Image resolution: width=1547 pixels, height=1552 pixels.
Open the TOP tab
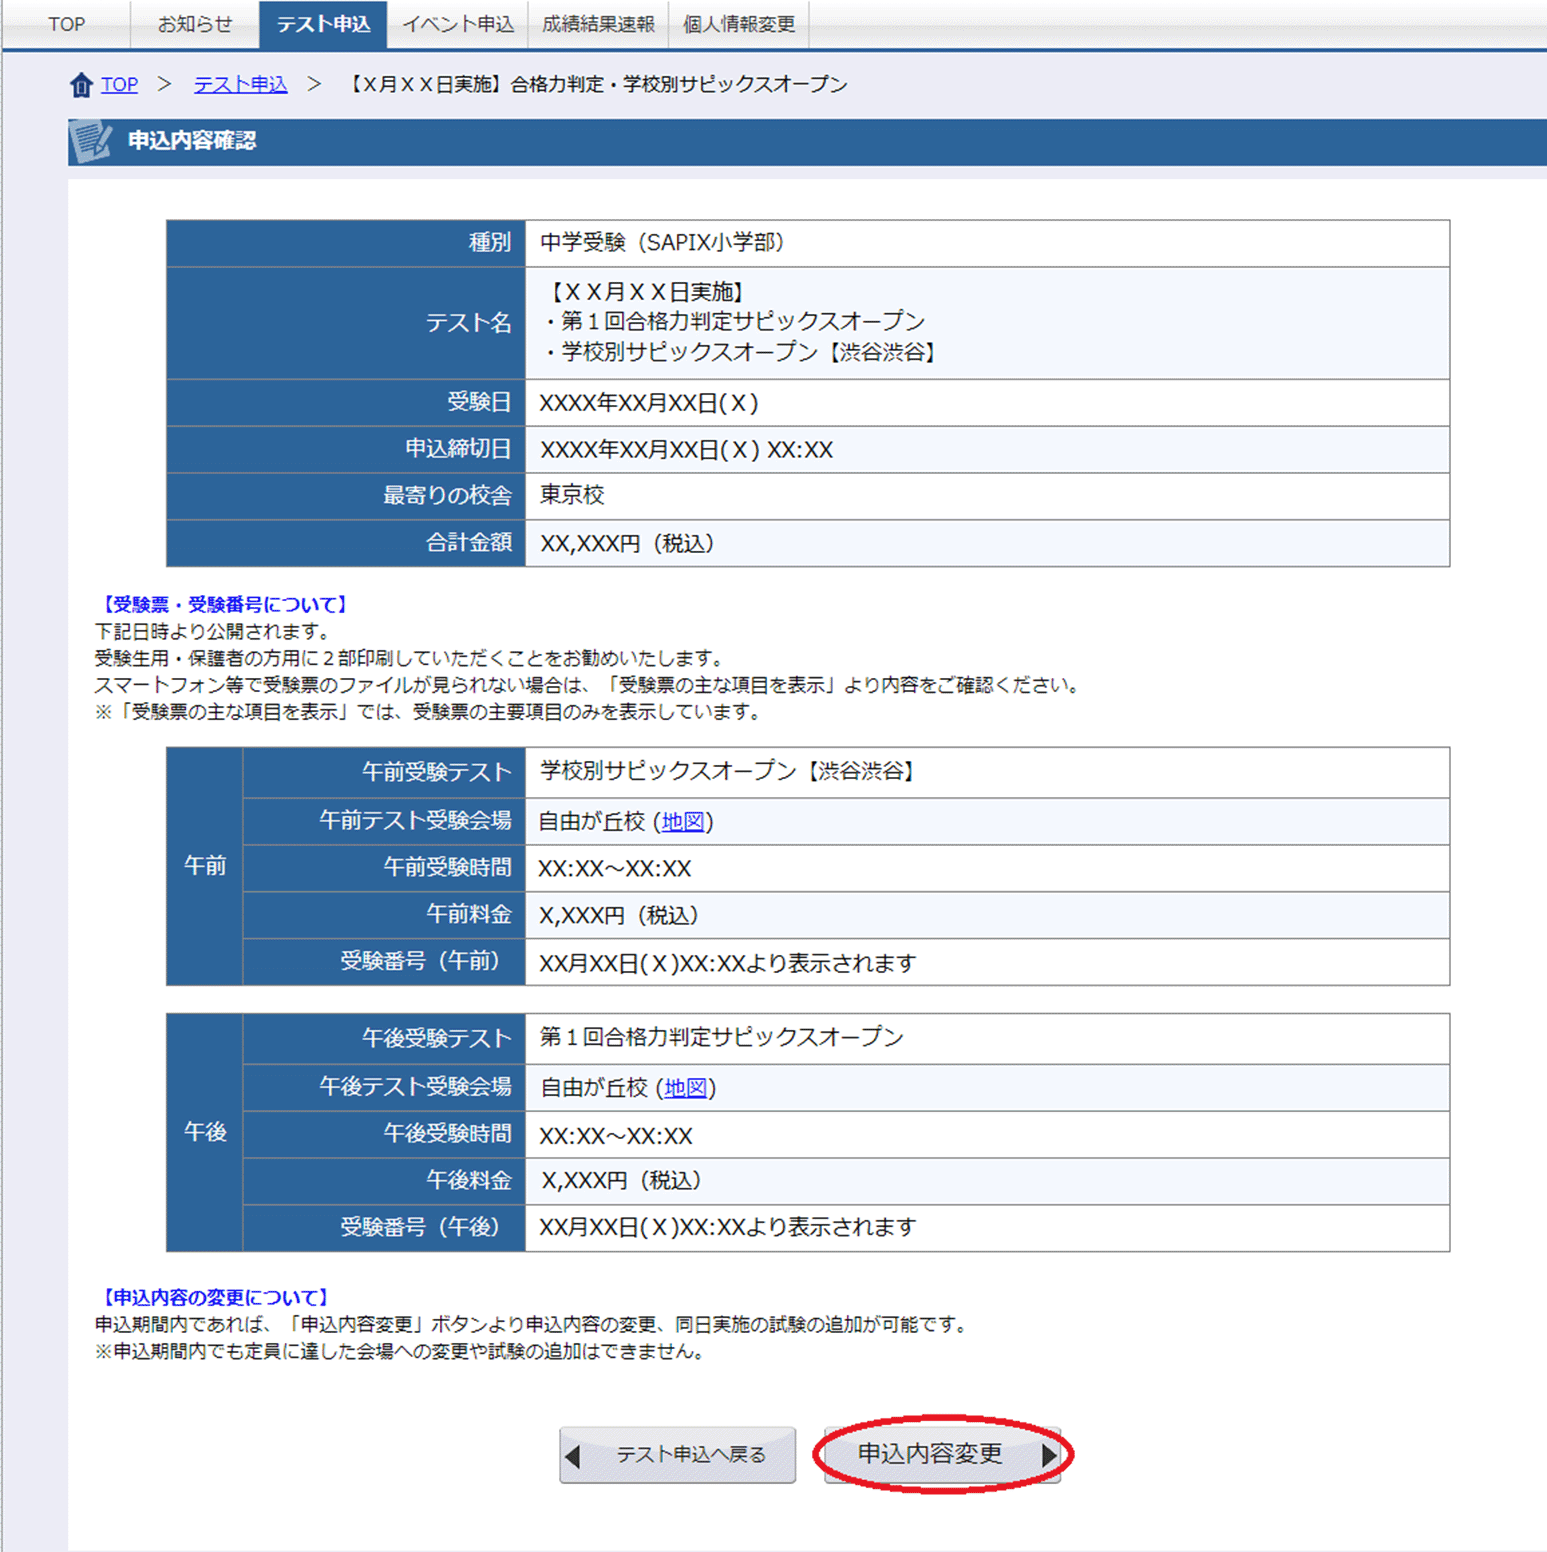[67, 24]
